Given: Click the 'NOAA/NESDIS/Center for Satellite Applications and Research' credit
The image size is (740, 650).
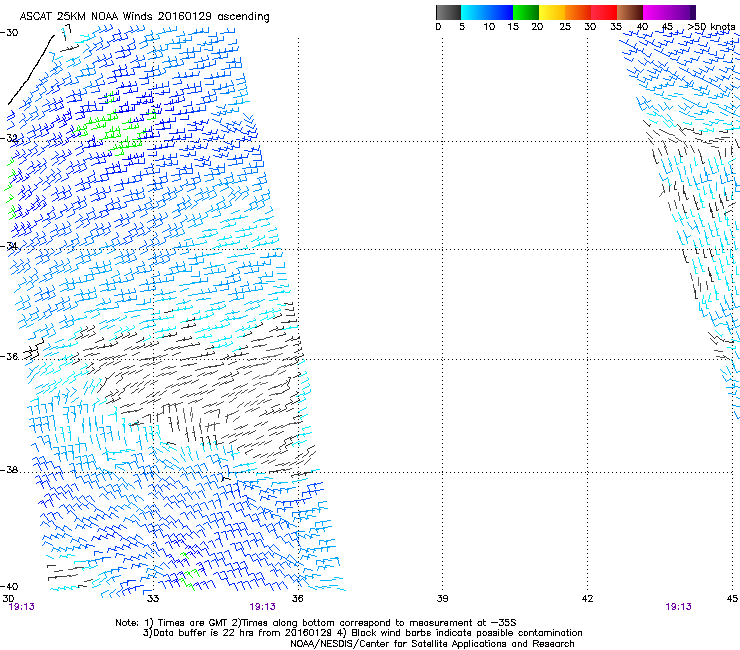Looking at the screenshot, I should (432, 644).
